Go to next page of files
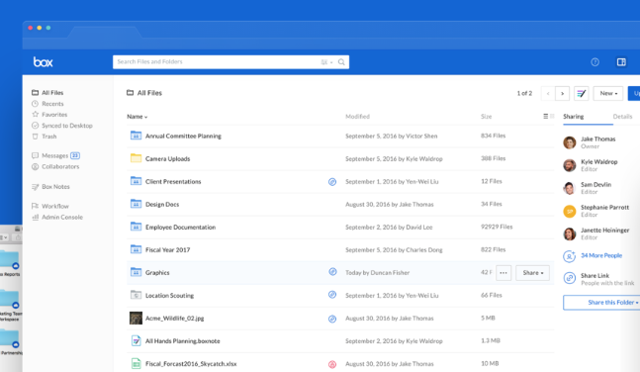Viewport: 640px width, 372px height. [562, 94]
